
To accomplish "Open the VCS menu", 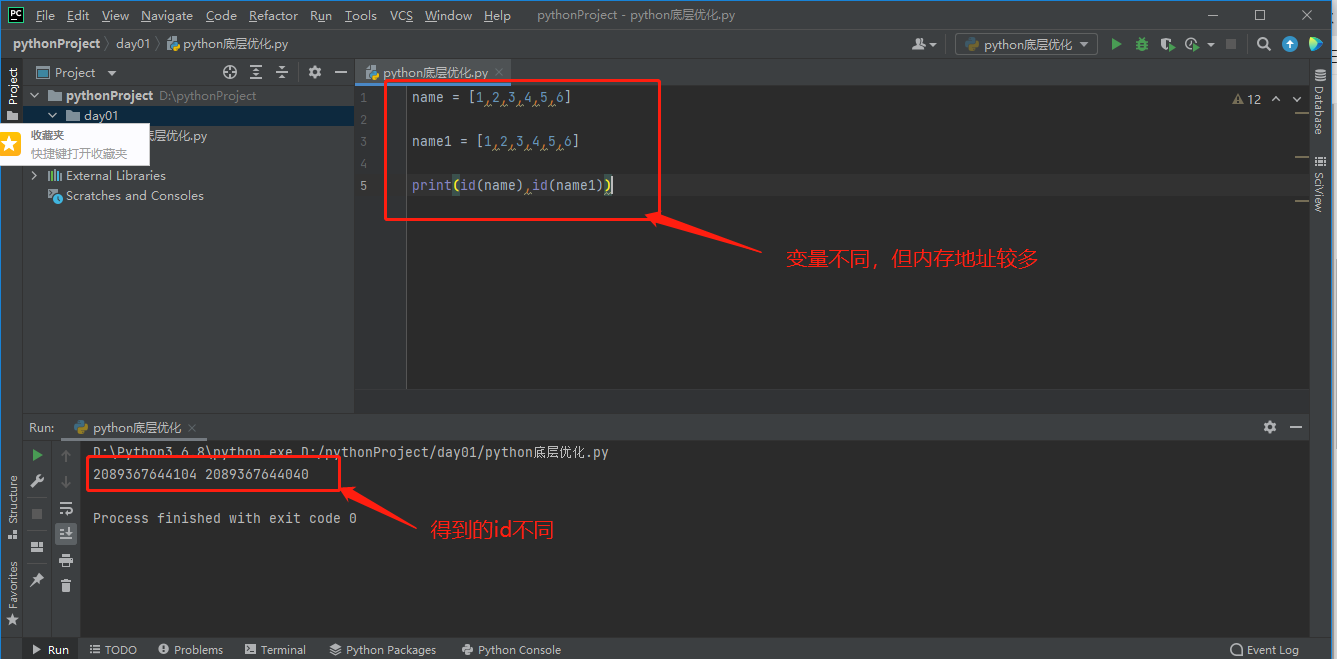I will coord(401,15).
